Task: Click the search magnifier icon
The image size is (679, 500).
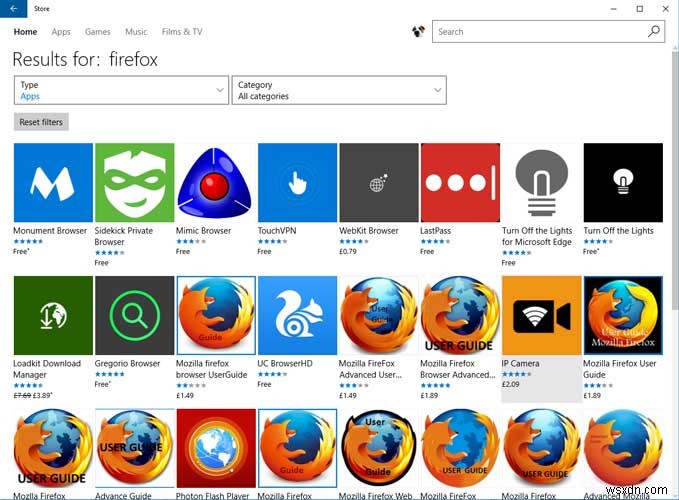Action: pyautogui.click(x=653, y=31)
